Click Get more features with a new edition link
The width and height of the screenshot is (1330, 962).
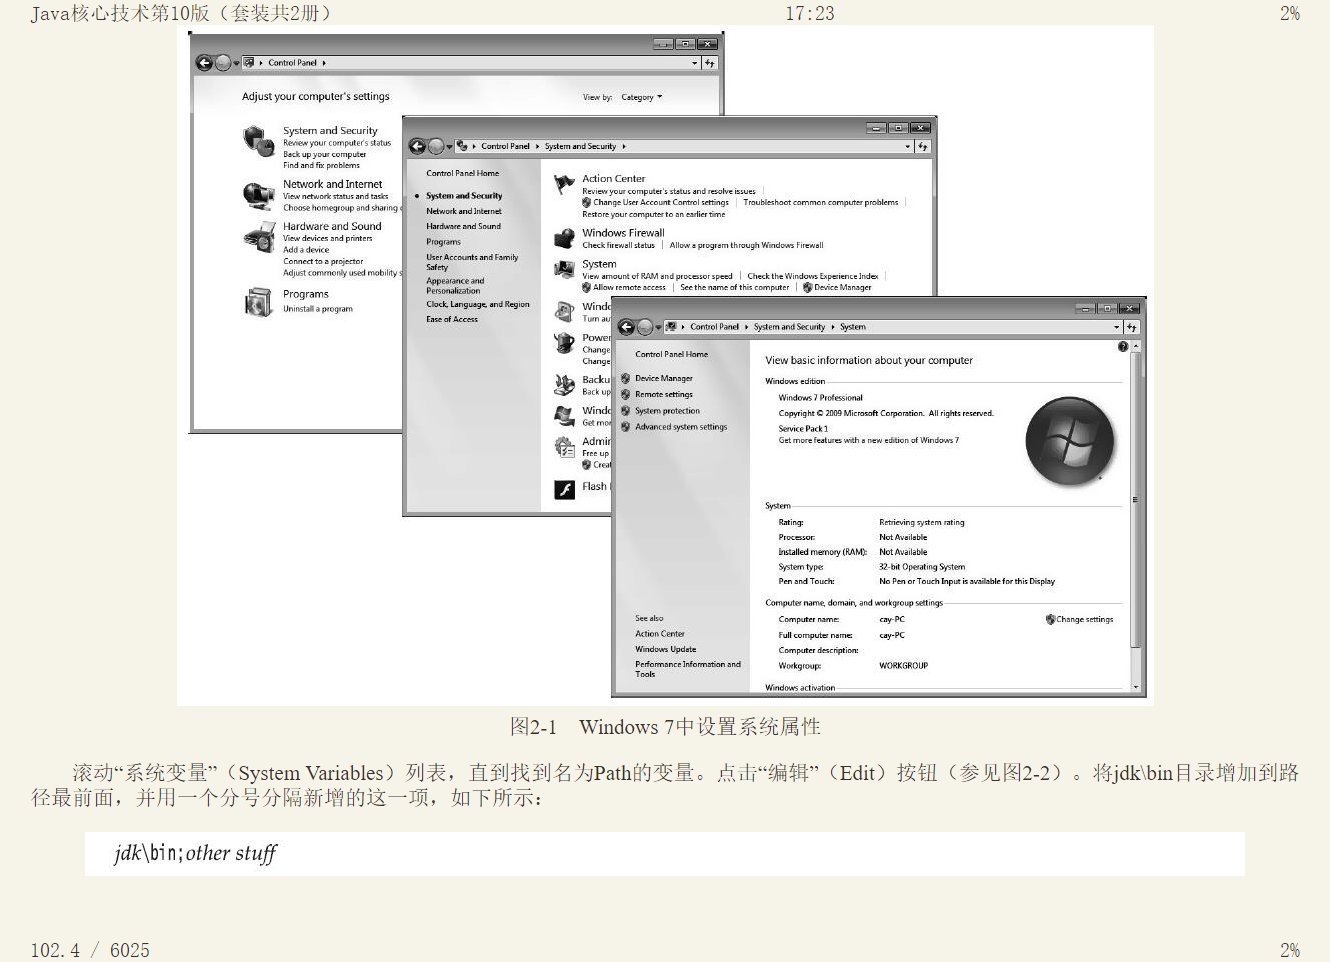[x=869, y=440]
